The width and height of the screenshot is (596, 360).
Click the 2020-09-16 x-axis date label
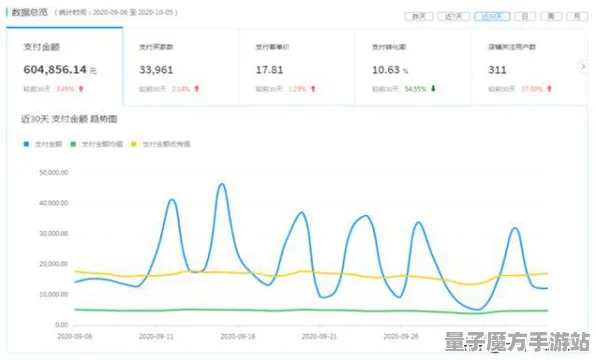tap(238, 336)
